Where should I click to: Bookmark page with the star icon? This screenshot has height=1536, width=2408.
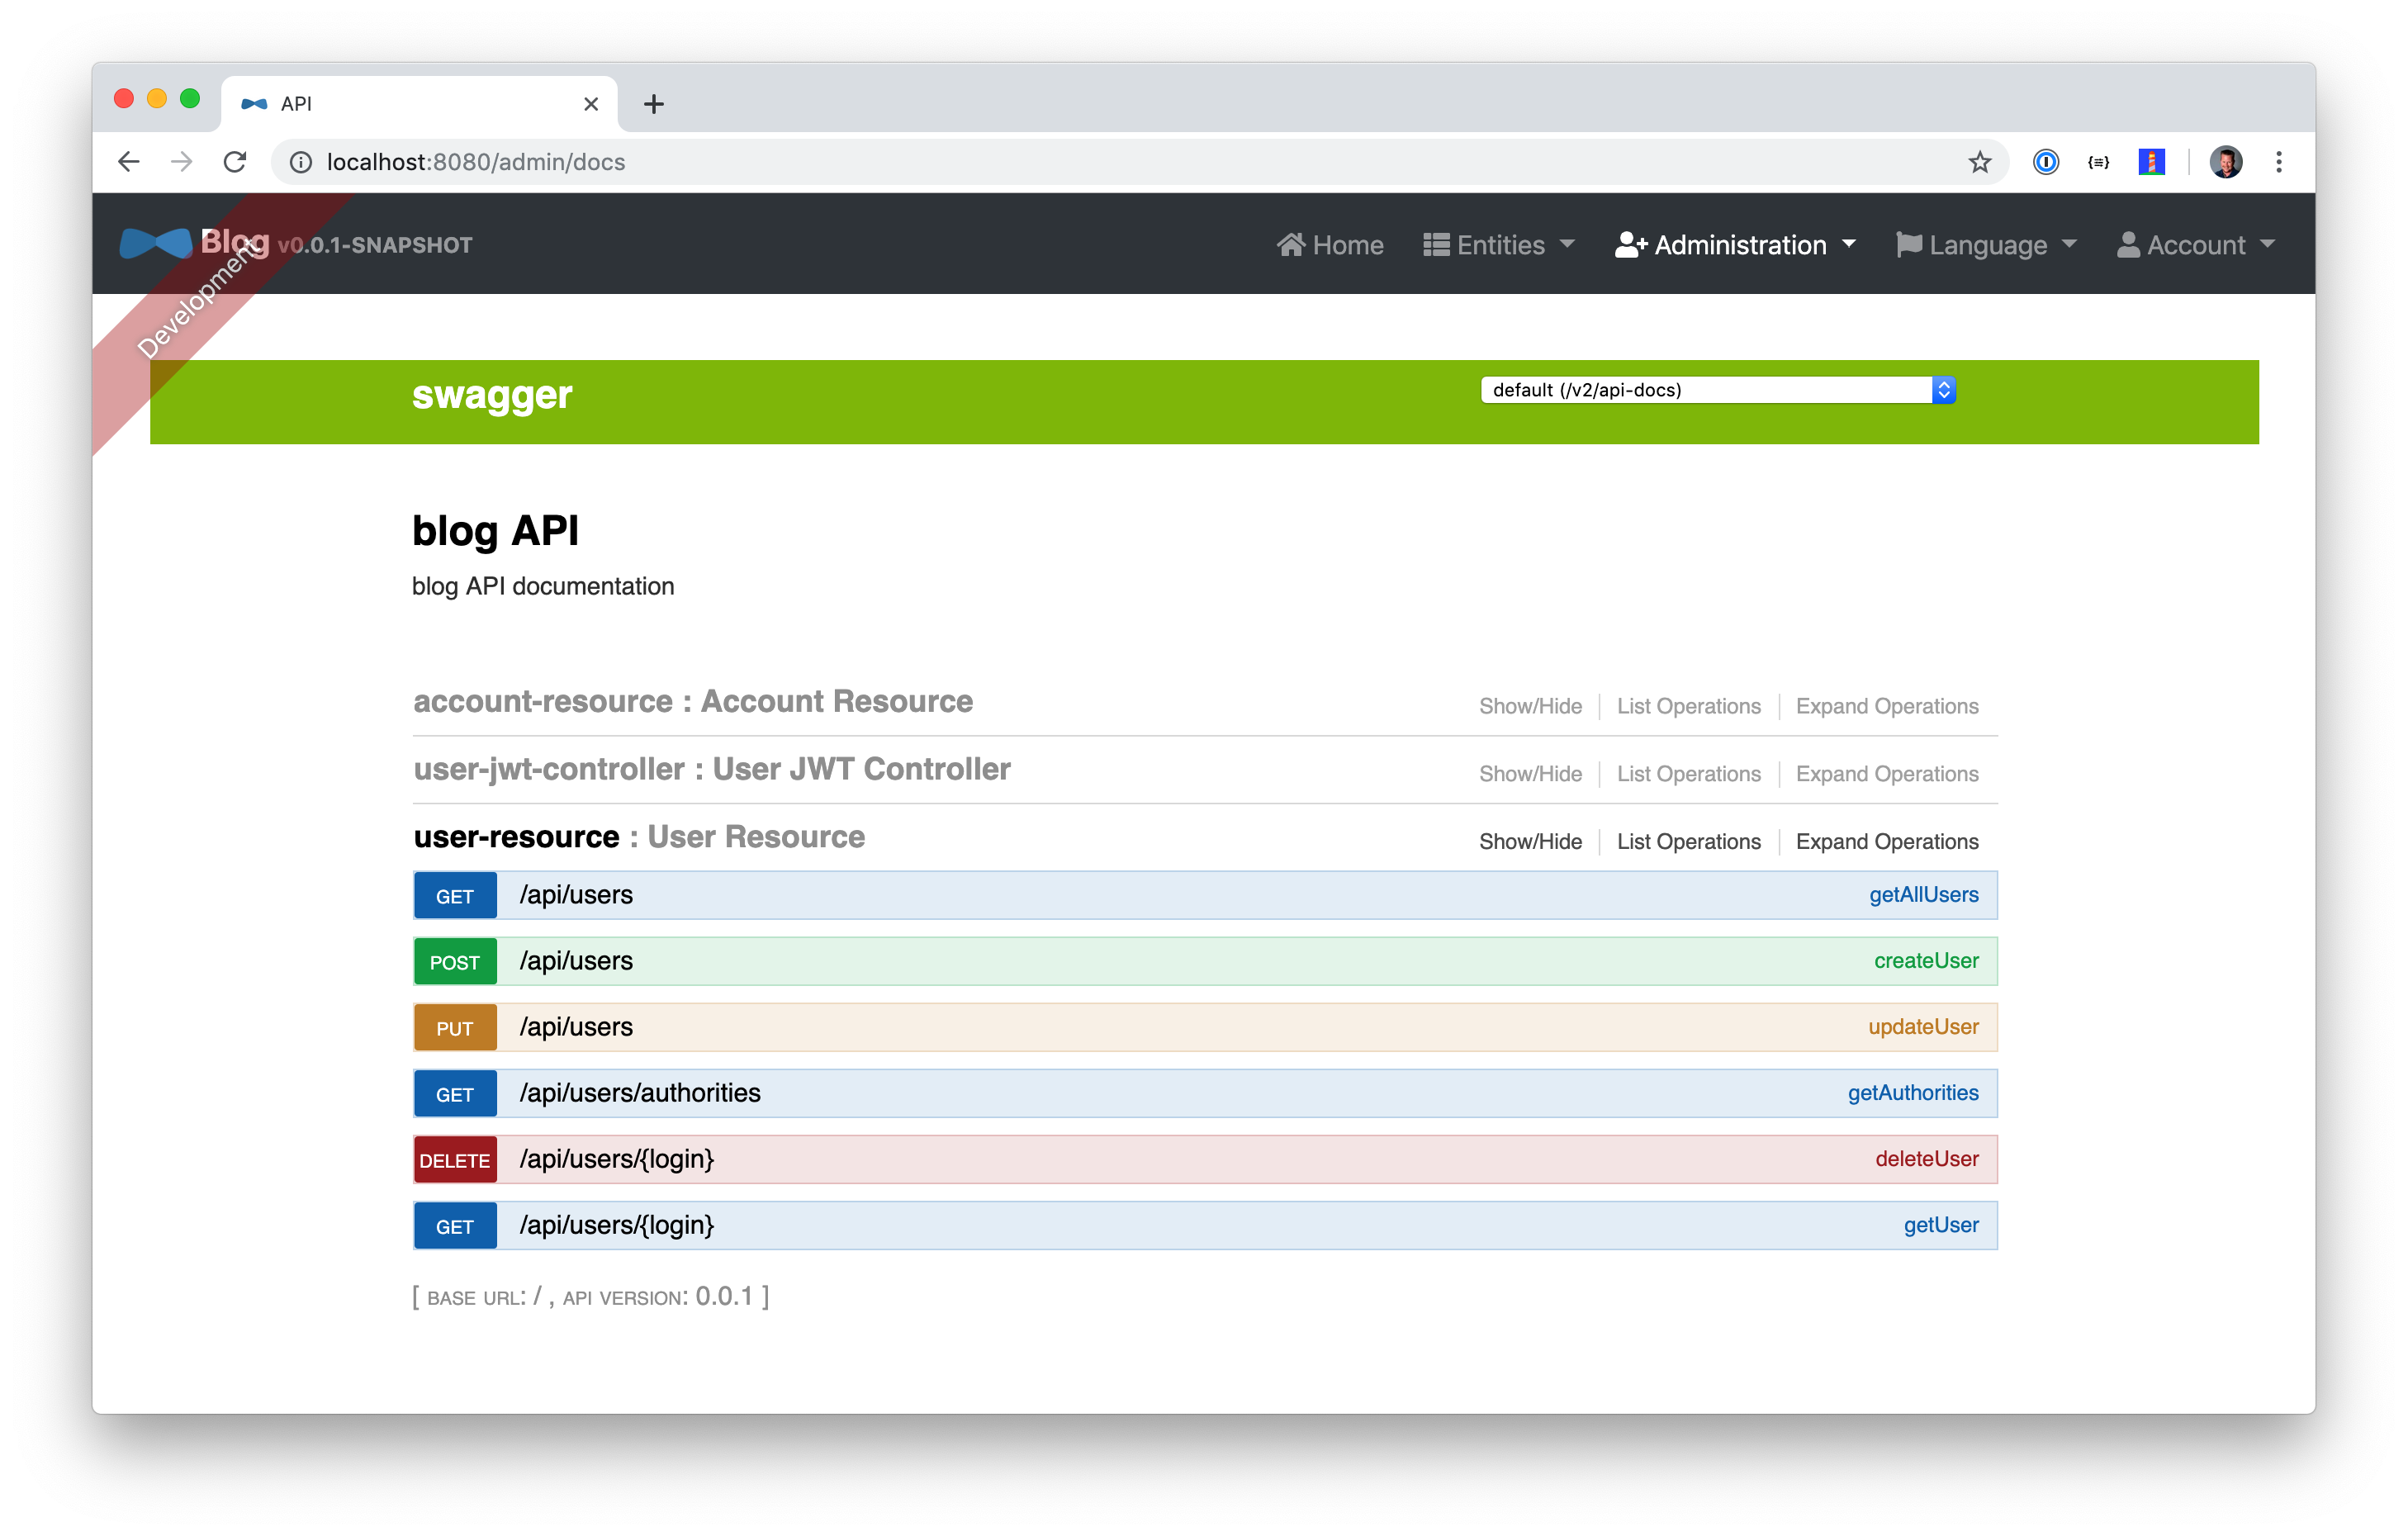click(1979, 162)
